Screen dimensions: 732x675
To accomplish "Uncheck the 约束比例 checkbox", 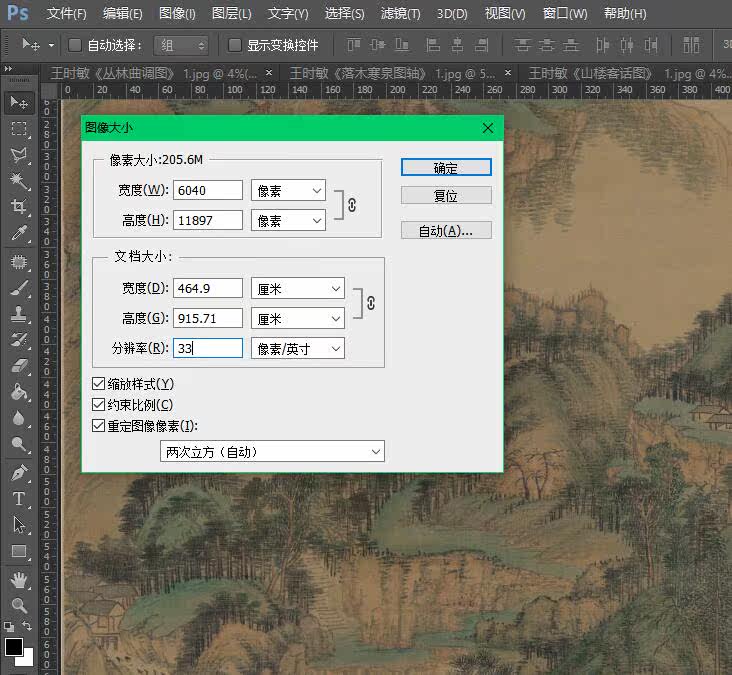I will click(98, 404).
